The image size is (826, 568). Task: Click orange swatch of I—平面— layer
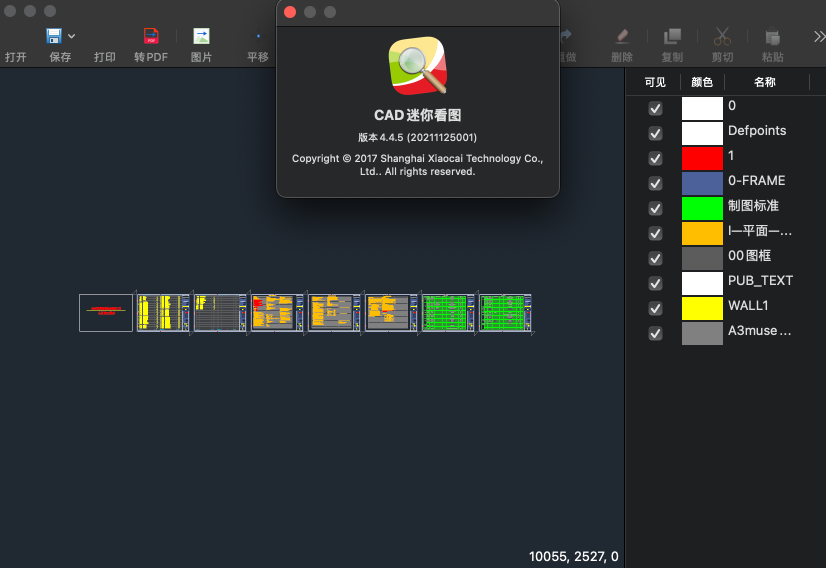click(702, 233)
